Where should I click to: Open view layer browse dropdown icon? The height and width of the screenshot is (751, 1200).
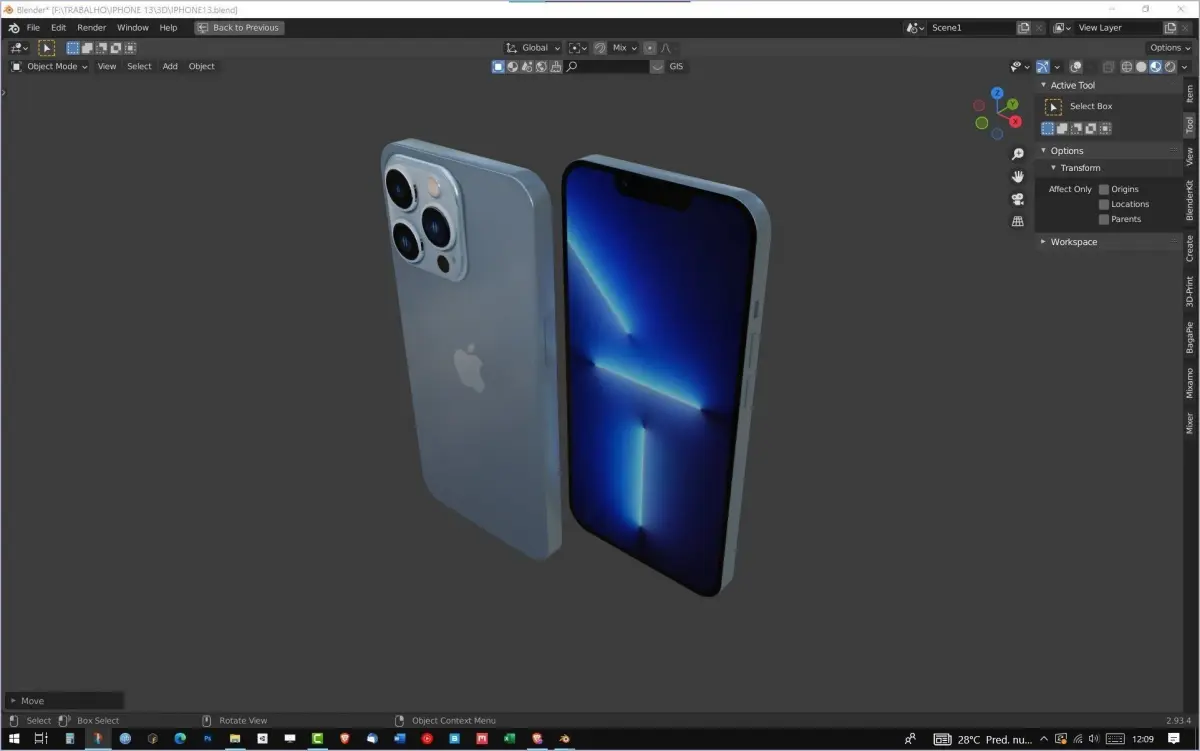1062,28
